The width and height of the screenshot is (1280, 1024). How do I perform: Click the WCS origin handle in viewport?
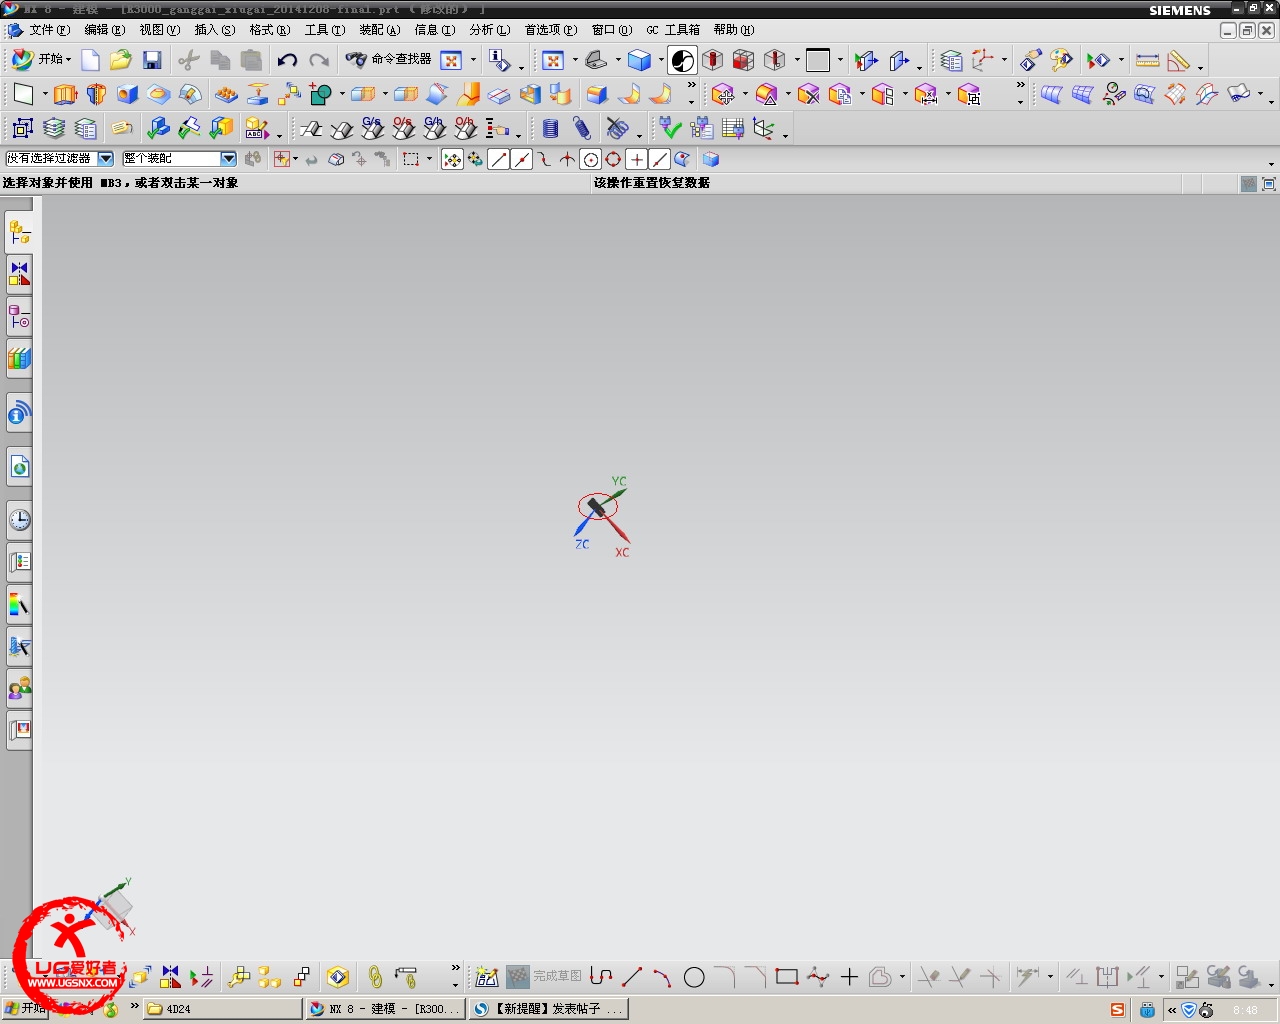[x=597, y=507]
